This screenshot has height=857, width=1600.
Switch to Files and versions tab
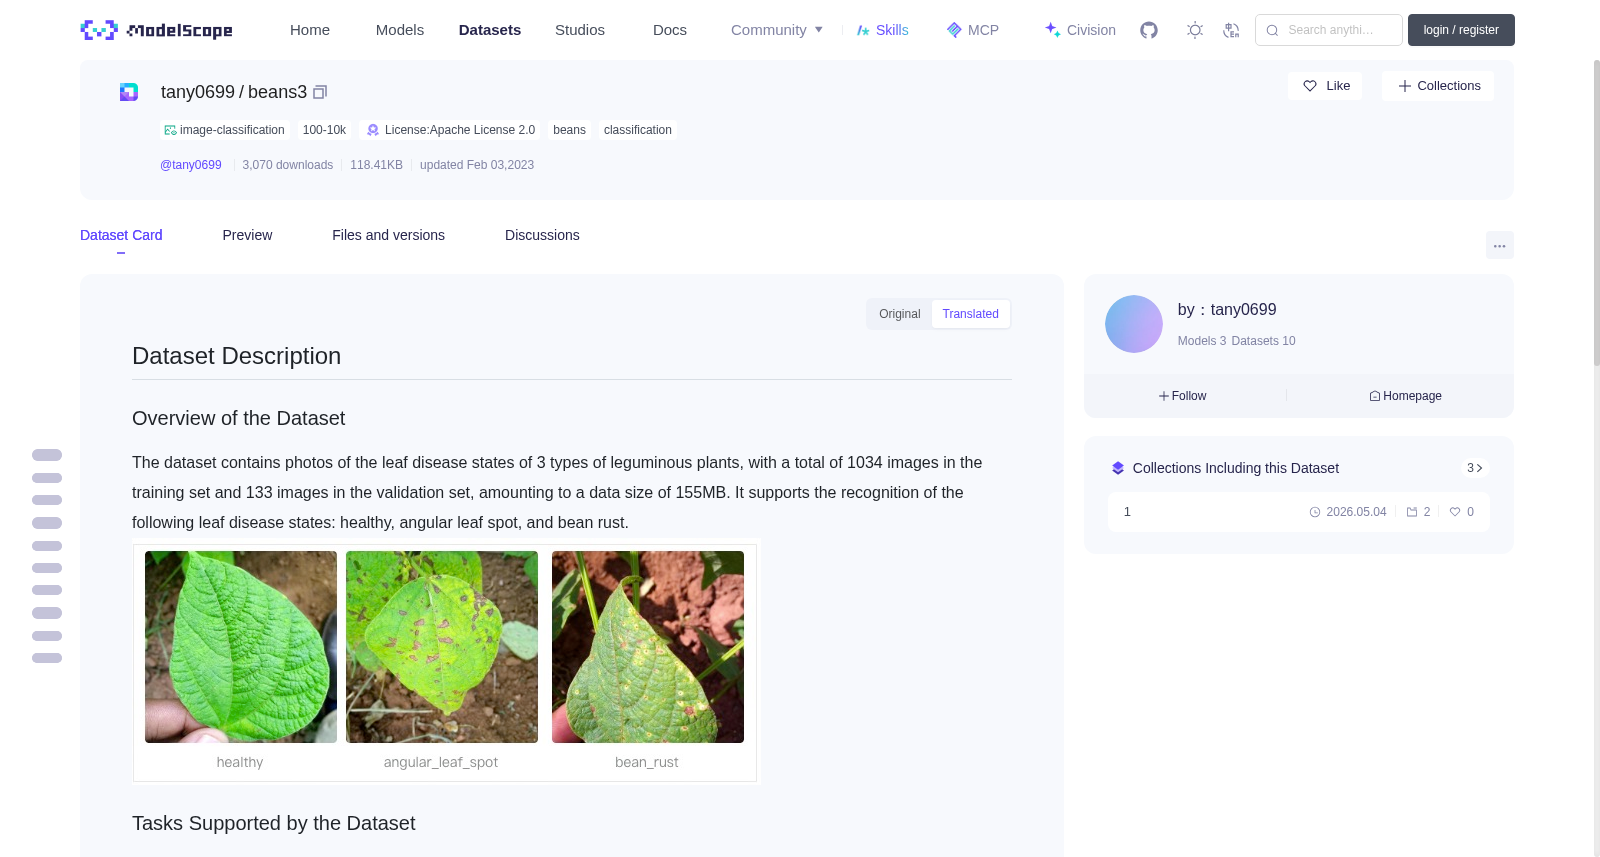[388, 235]
